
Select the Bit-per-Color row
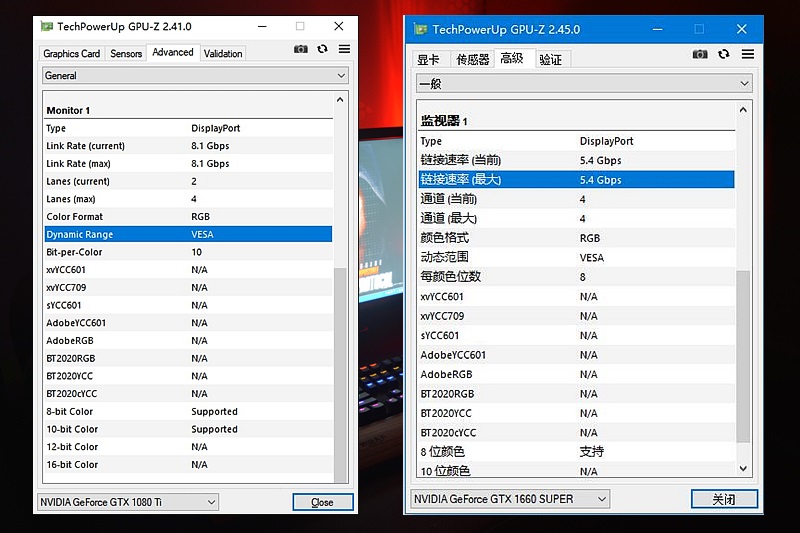pos(188,252)
